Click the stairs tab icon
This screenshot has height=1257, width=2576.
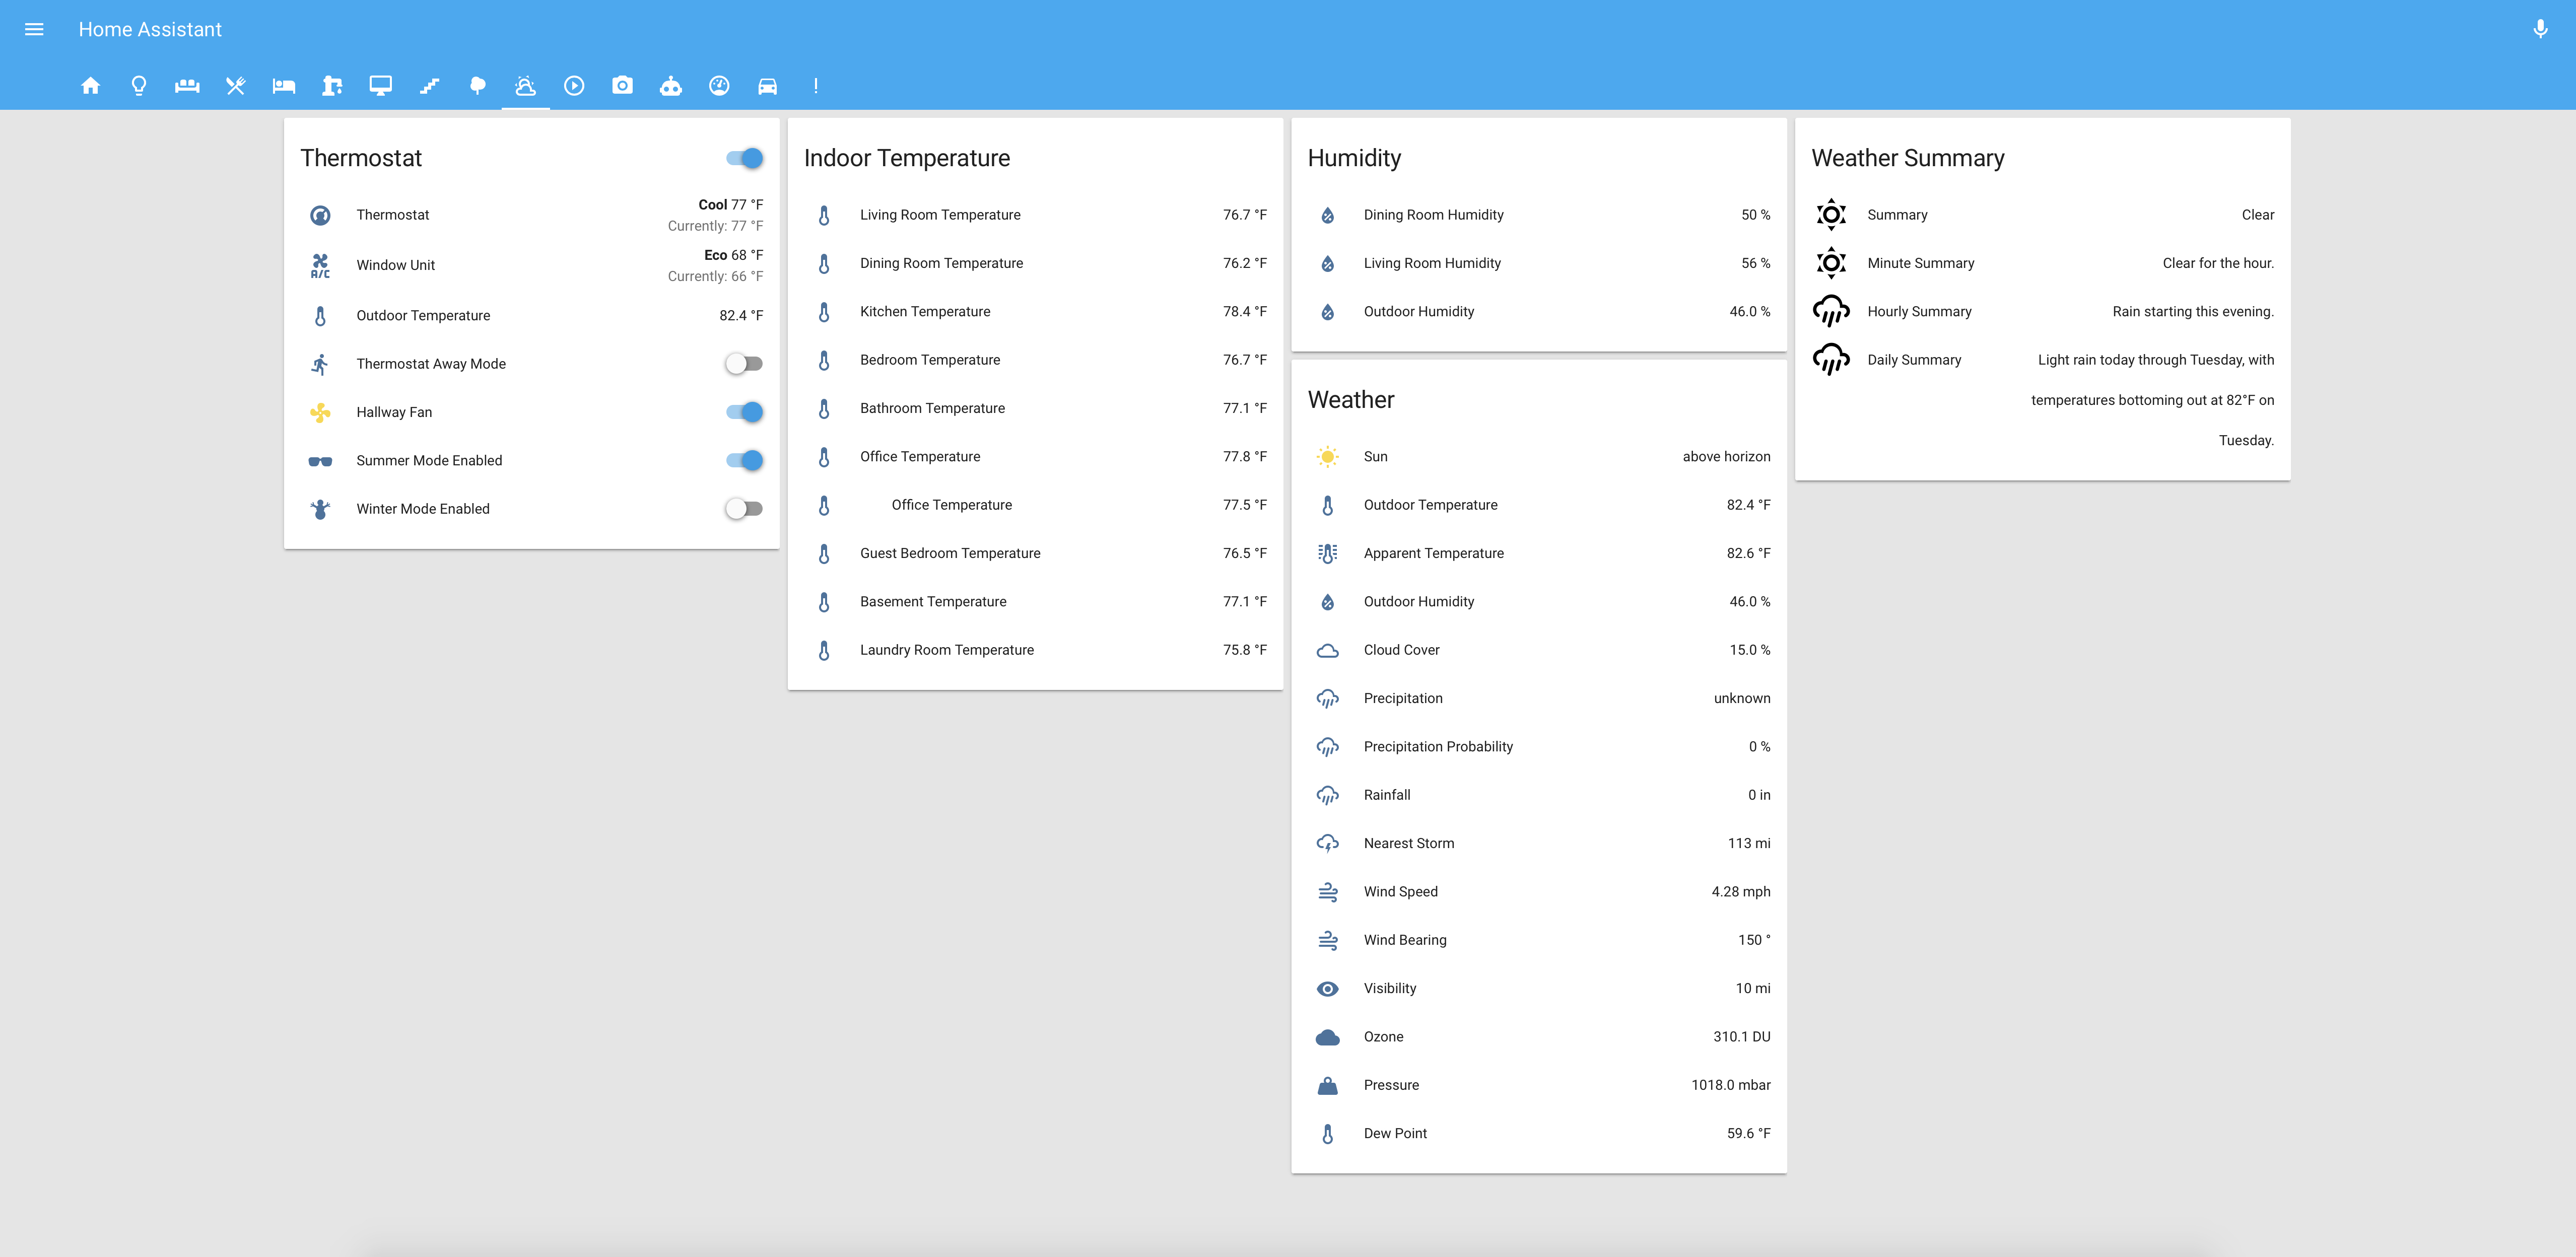coord(429,86)
